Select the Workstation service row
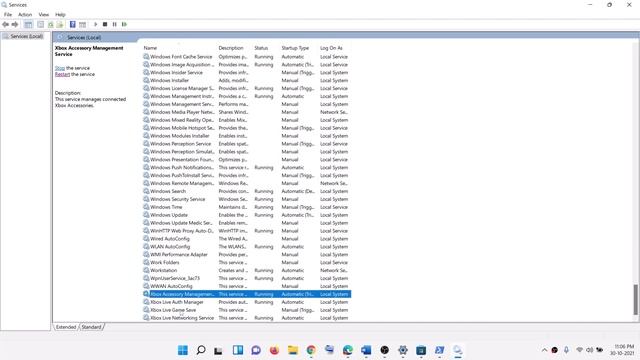Screen dimensions: 640x360 click(247, 270)
